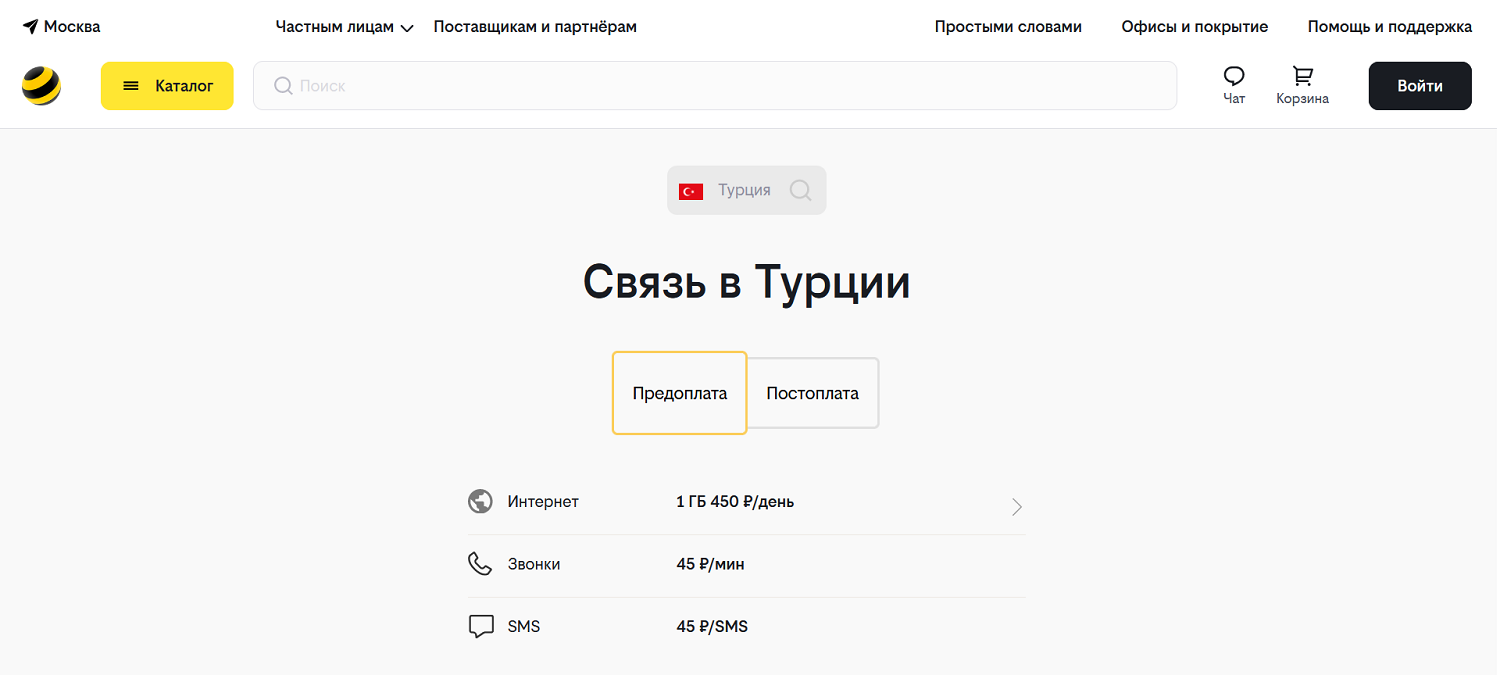This screenshot has height=675, width=1500.
Task: Click the Корзина label under cart icon
Action: pyautogui.click(x=1302, y=99)
